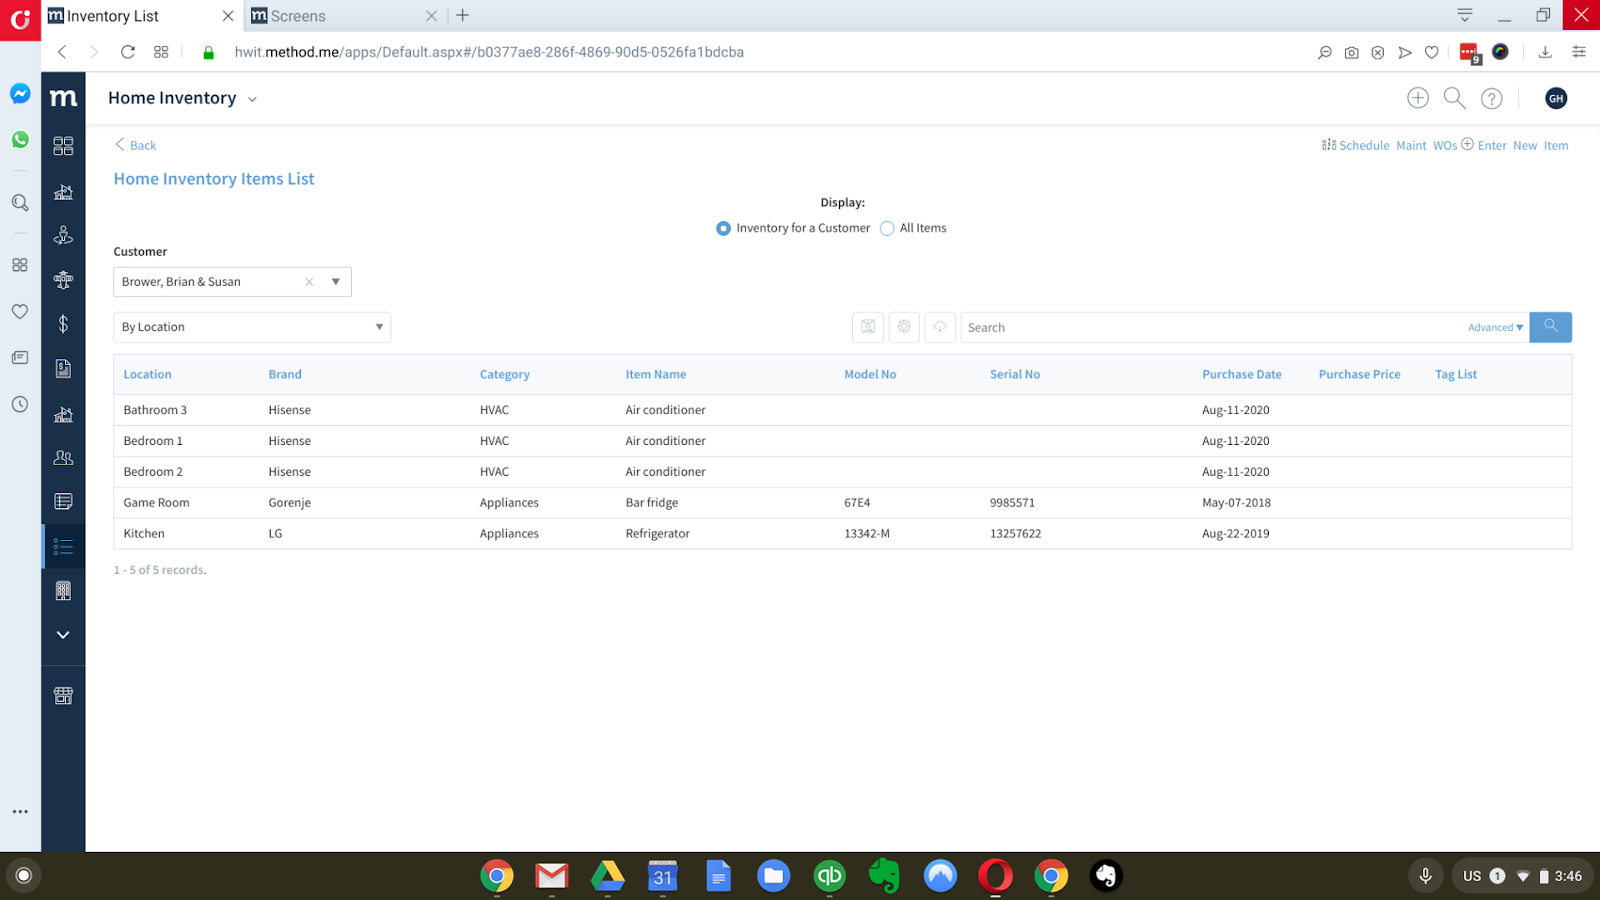Screen dimensions: 1600x900
Task: Click the Method 'm' logo
Action: [63, 98]
